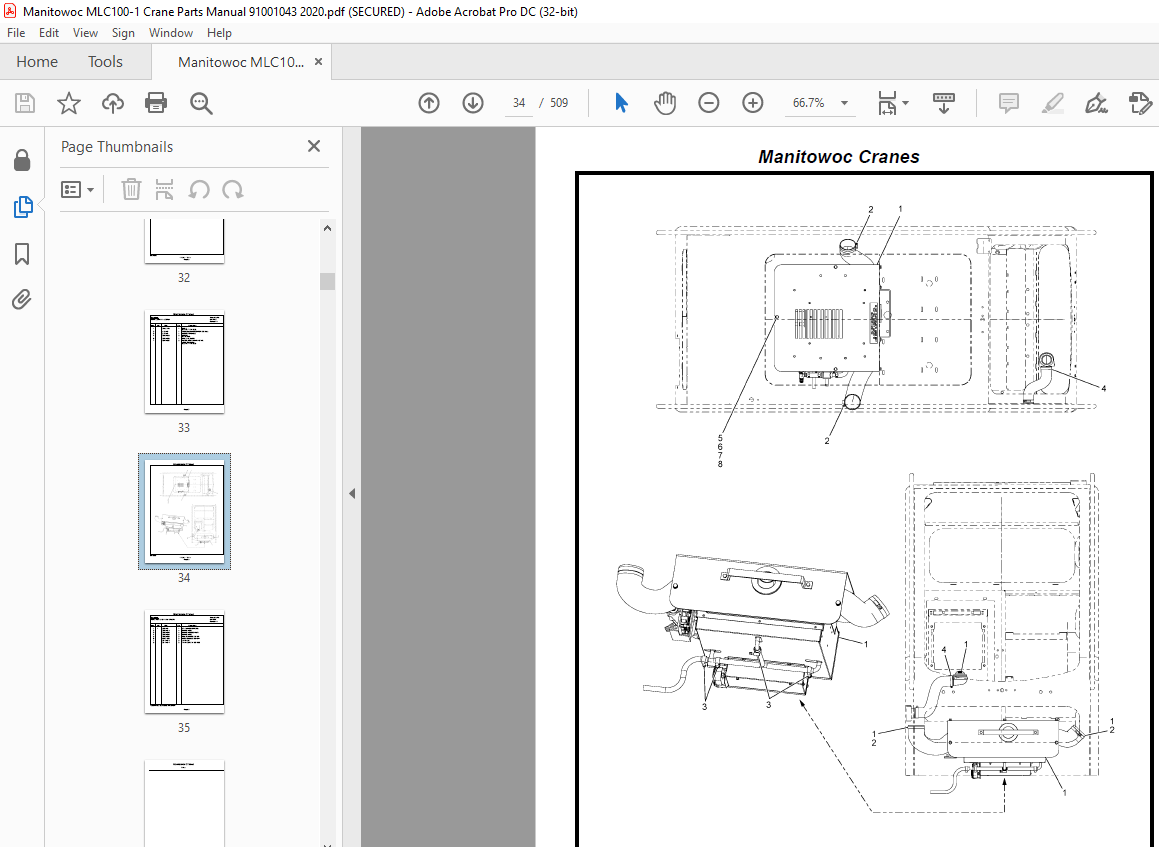Rotate pages counterclockwise

199,190
